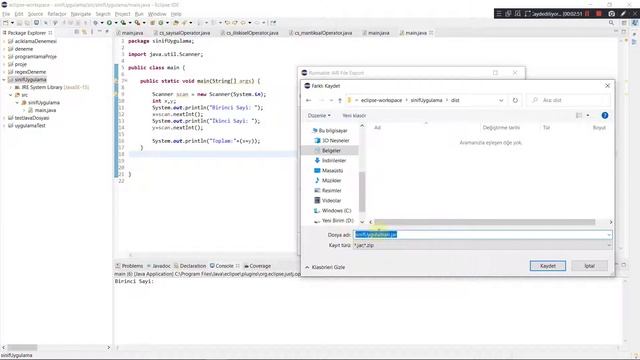Viewport: 640px width, 360px height.
Task: Switch to cs_sayisalOperator.java tab
Action: coord(182,33)
